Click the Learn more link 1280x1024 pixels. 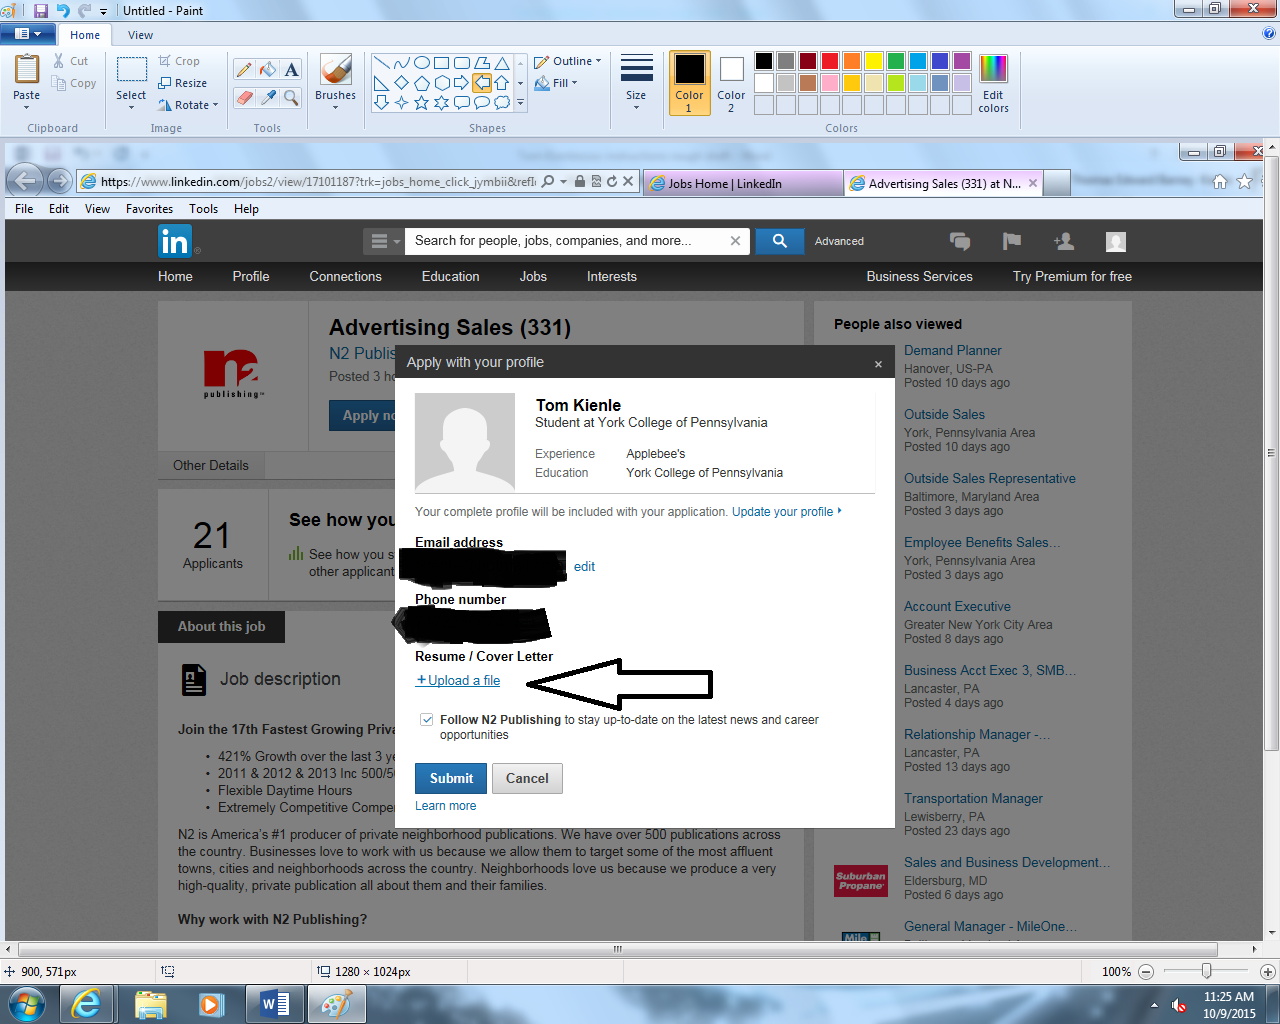click(x=446, y=805)
